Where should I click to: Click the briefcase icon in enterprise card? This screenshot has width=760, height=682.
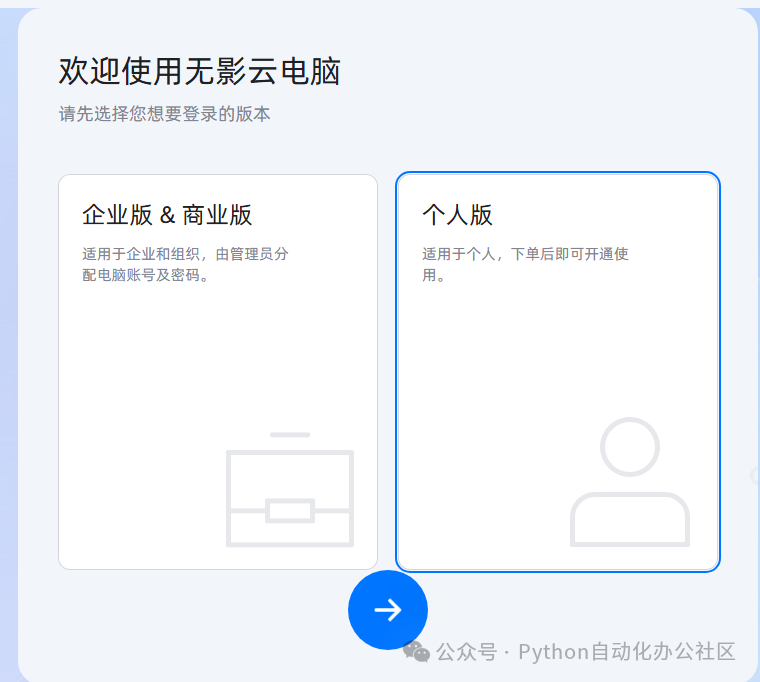pos(290,490)
